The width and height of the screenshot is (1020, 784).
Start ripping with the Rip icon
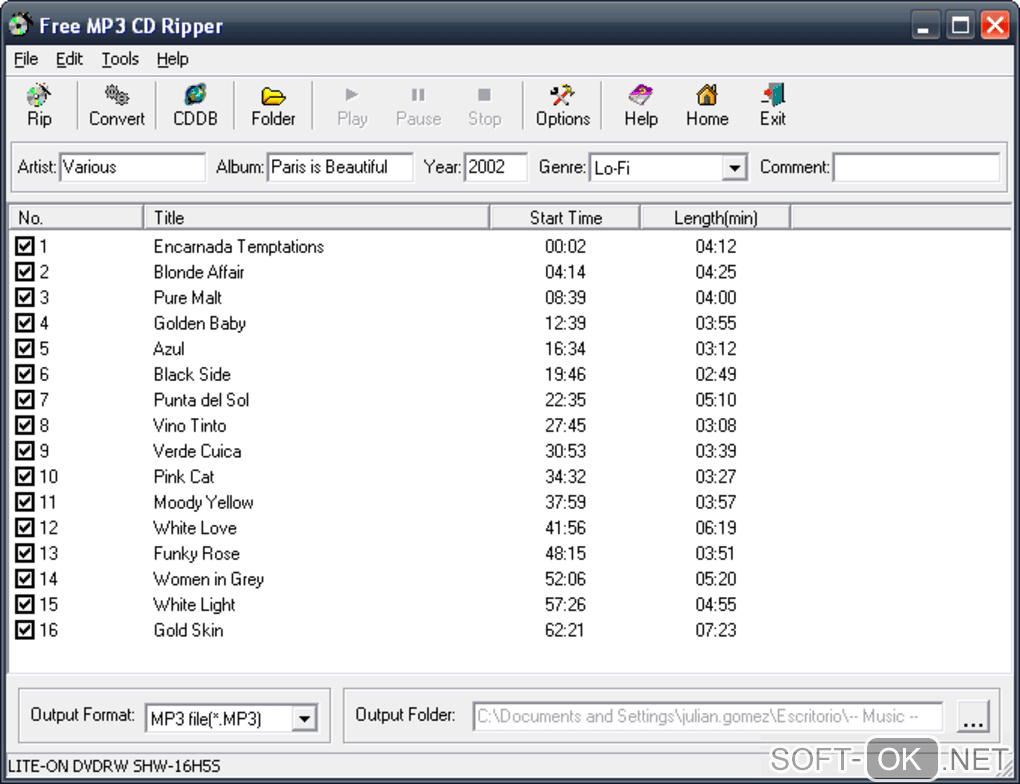pos(39,105)
